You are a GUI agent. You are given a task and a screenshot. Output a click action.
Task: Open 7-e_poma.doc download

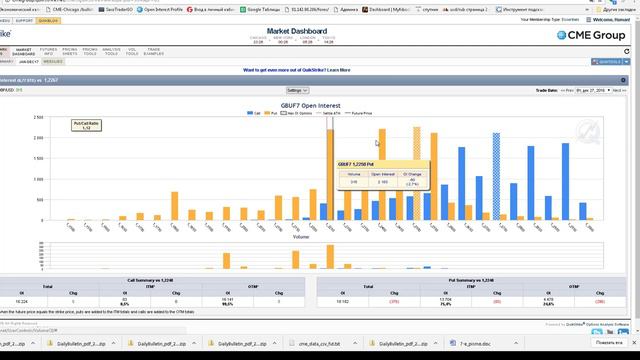tap(475, 344)
